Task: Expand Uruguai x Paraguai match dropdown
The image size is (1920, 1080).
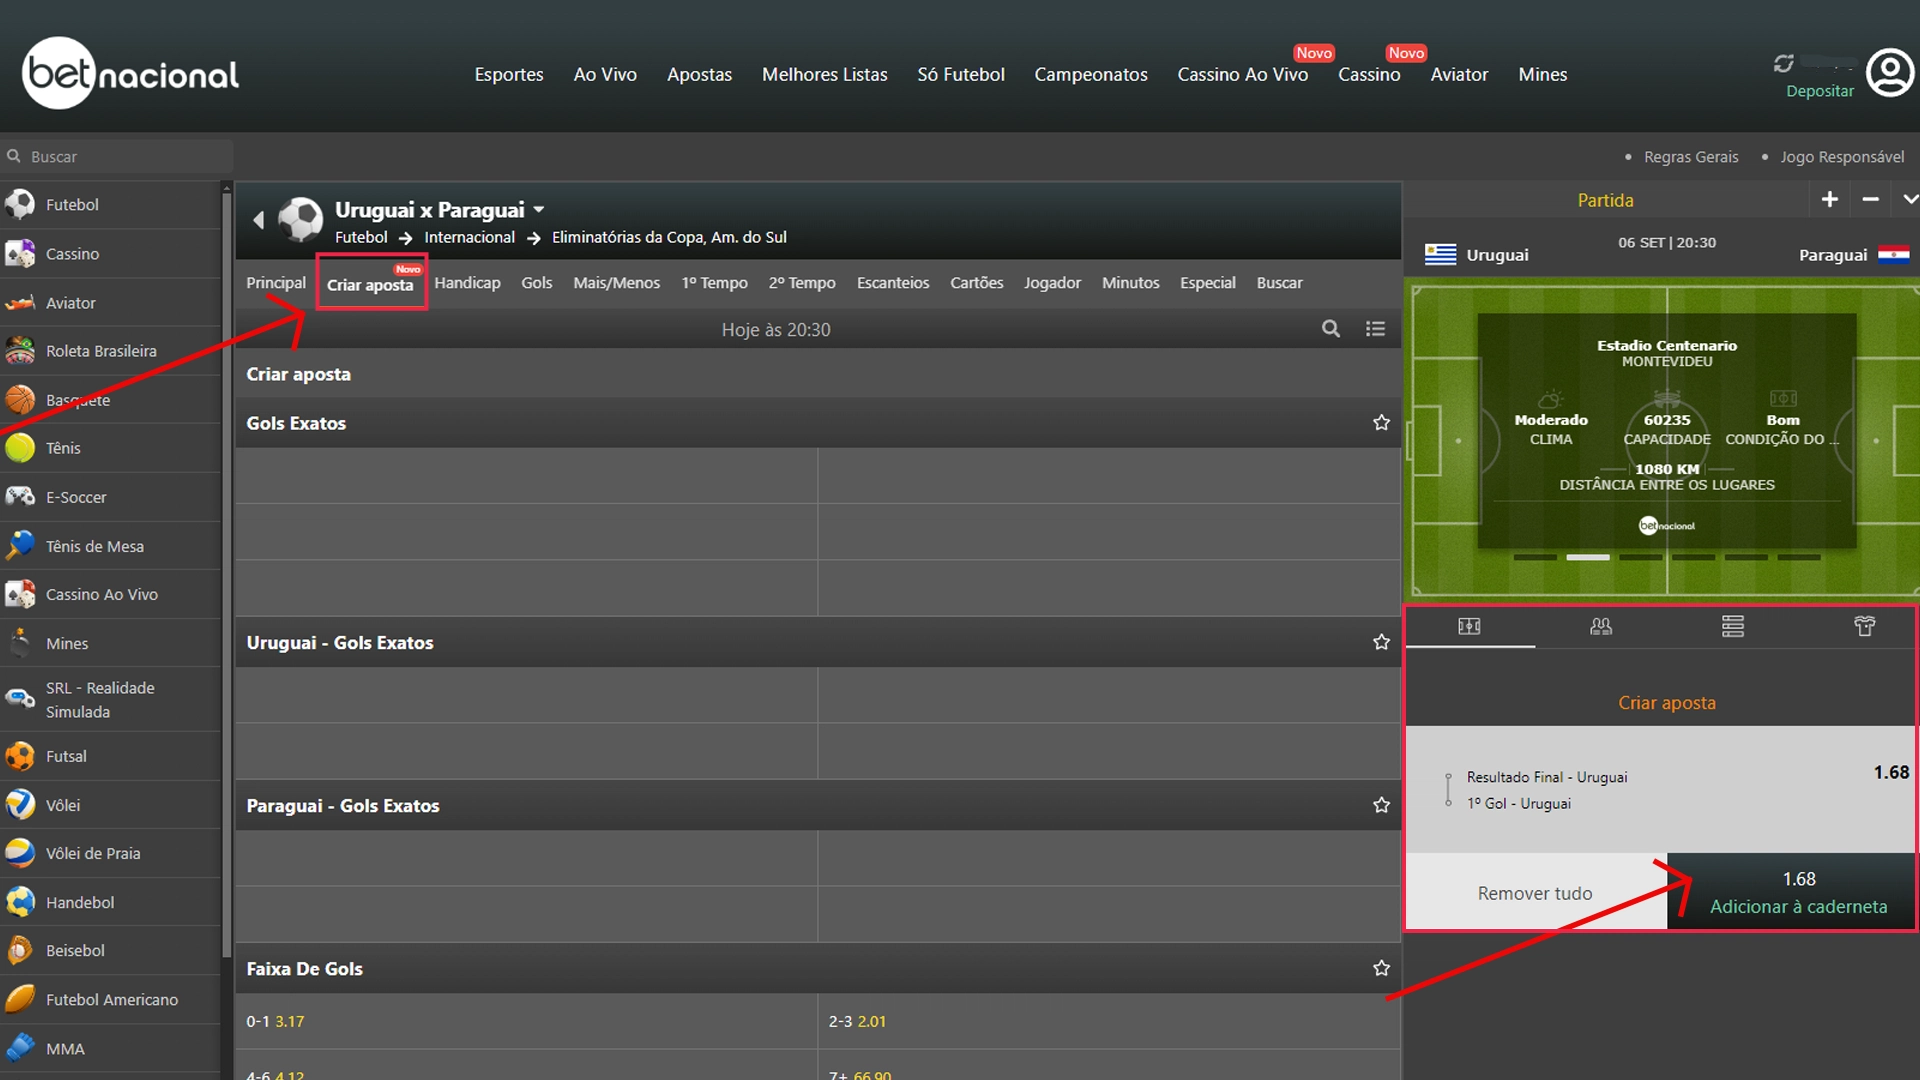Action: tap(539, 210)
